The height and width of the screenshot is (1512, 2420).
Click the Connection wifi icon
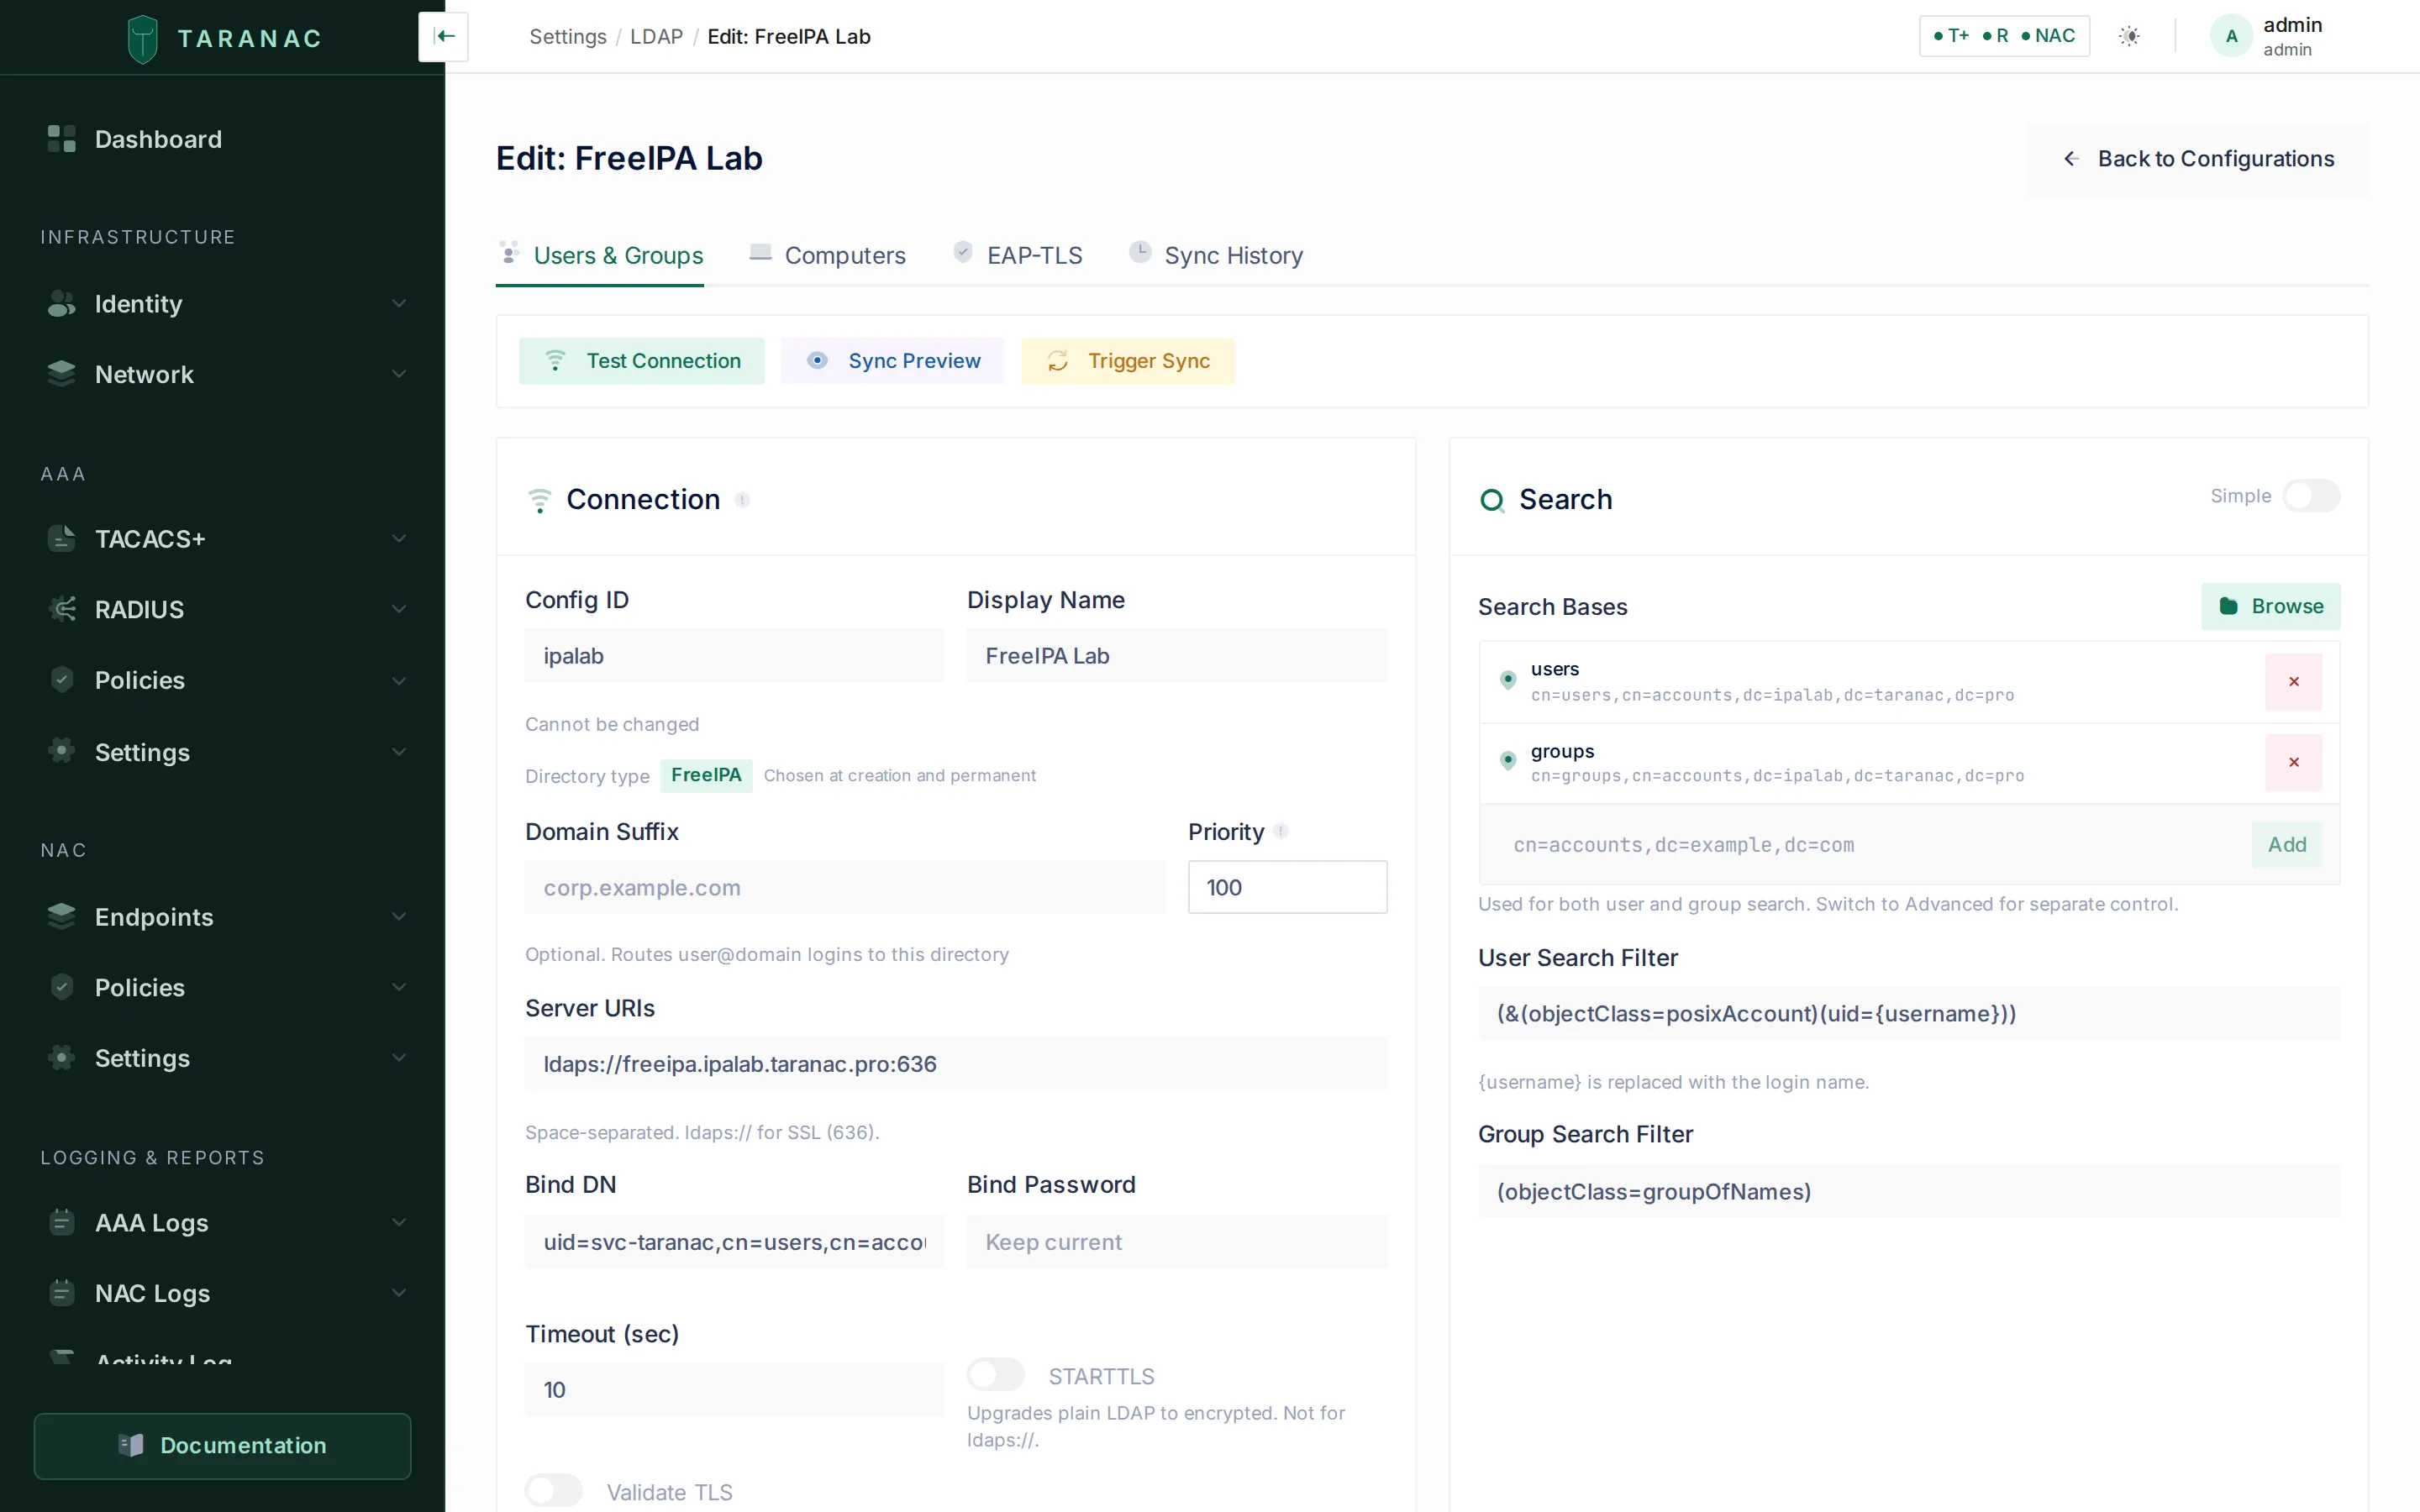[539, 500]
